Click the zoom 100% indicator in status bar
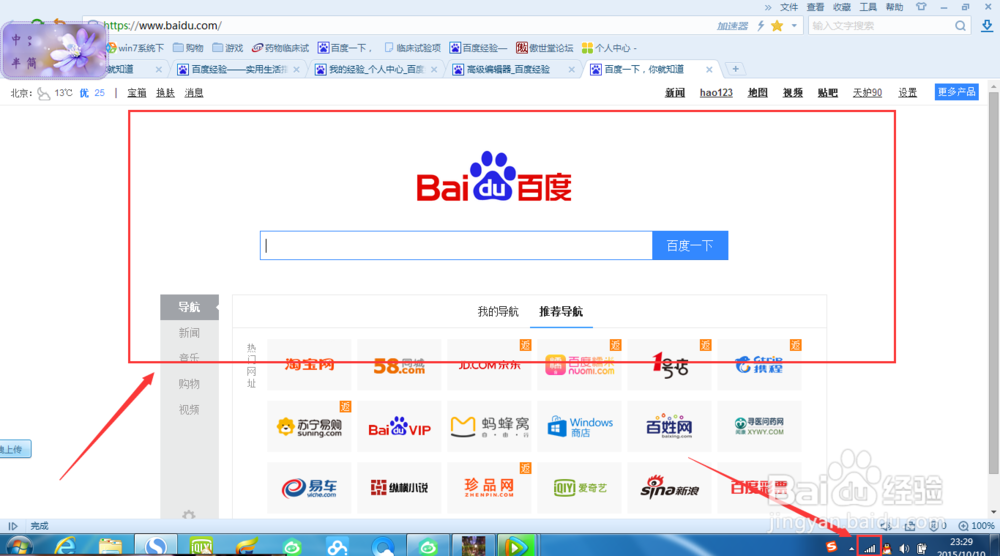This screenshot has height=556, width=1000. pos(977,526)
